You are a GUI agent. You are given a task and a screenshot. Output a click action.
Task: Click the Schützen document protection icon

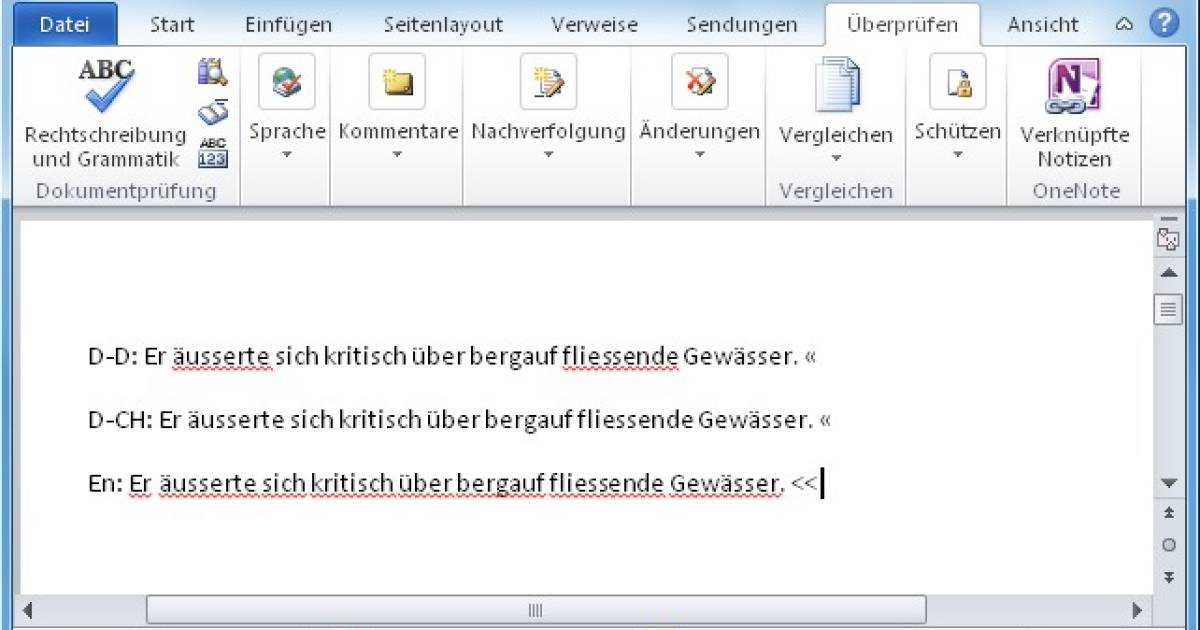coord(956,82)
